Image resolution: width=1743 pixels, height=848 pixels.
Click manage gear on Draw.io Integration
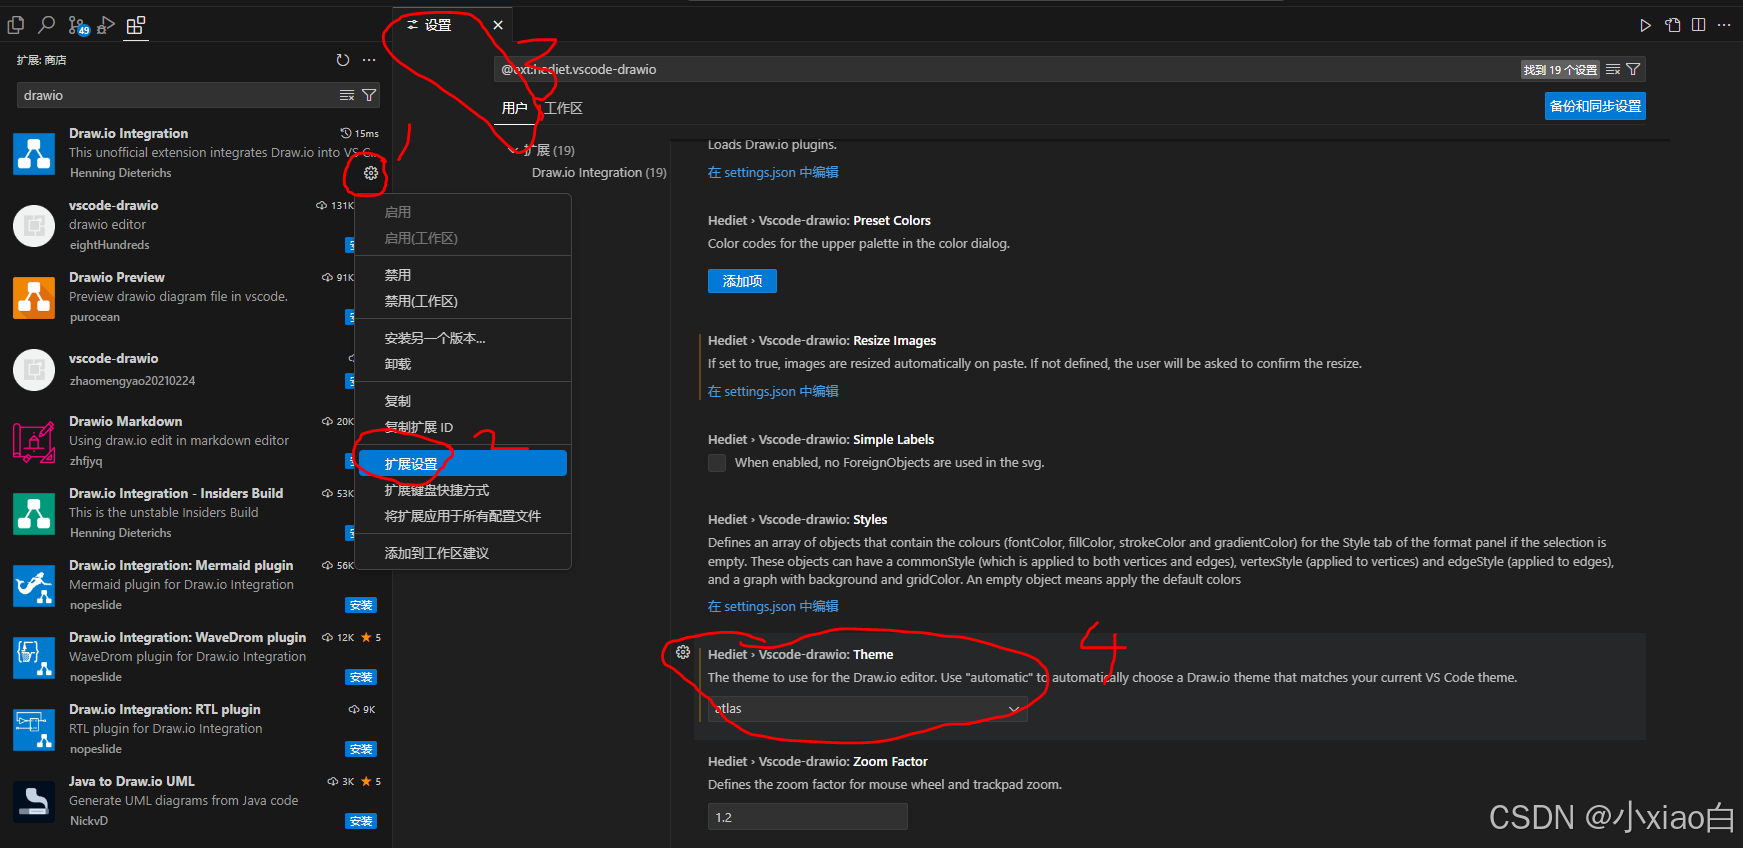coord(371,173)
